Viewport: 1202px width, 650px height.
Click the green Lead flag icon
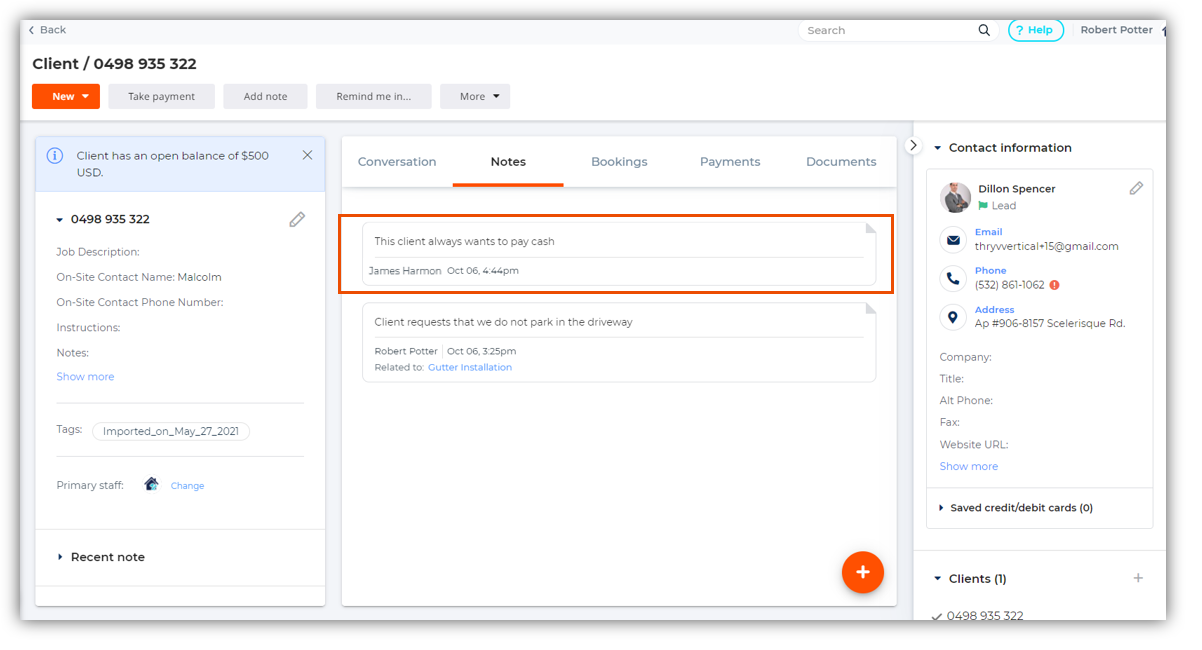pos(983,205)
